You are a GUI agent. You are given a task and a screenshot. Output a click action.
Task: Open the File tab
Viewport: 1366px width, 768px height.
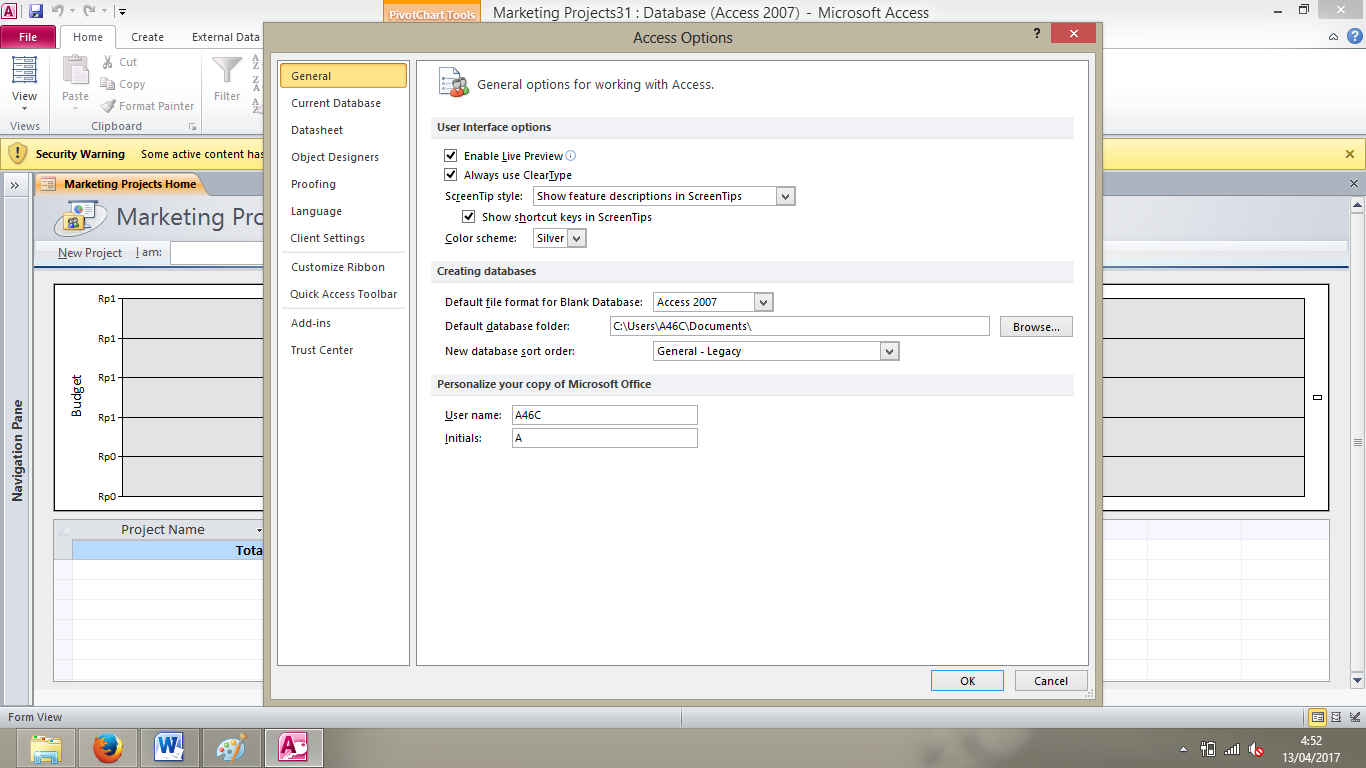(28, 37)
